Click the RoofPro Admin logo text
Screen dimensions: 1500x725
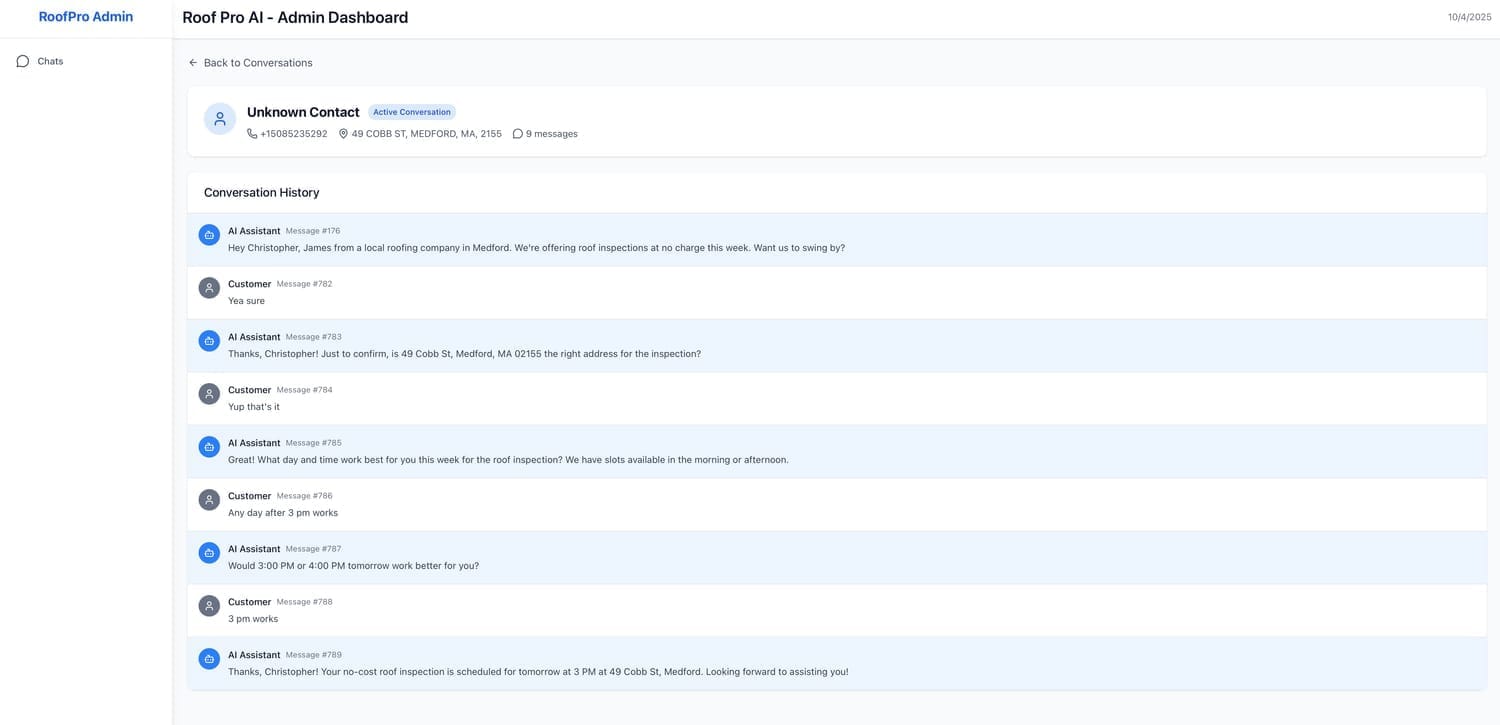click(x=86, y=17)
